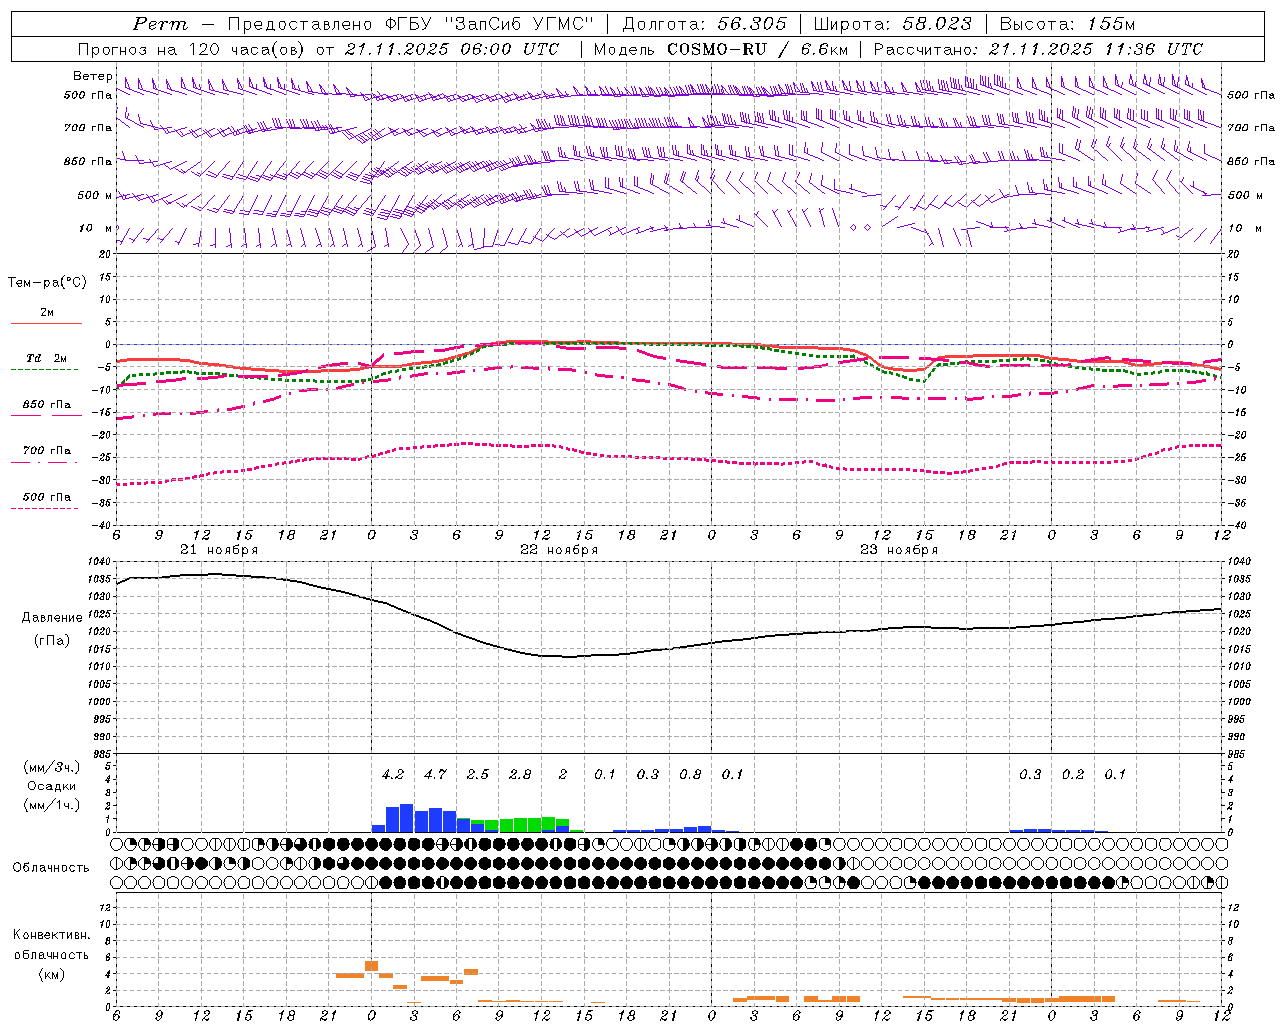Click the '0.2' precipitation total value
The height and width of the screenshot is (1024, 1280).
pos(1073,774)
